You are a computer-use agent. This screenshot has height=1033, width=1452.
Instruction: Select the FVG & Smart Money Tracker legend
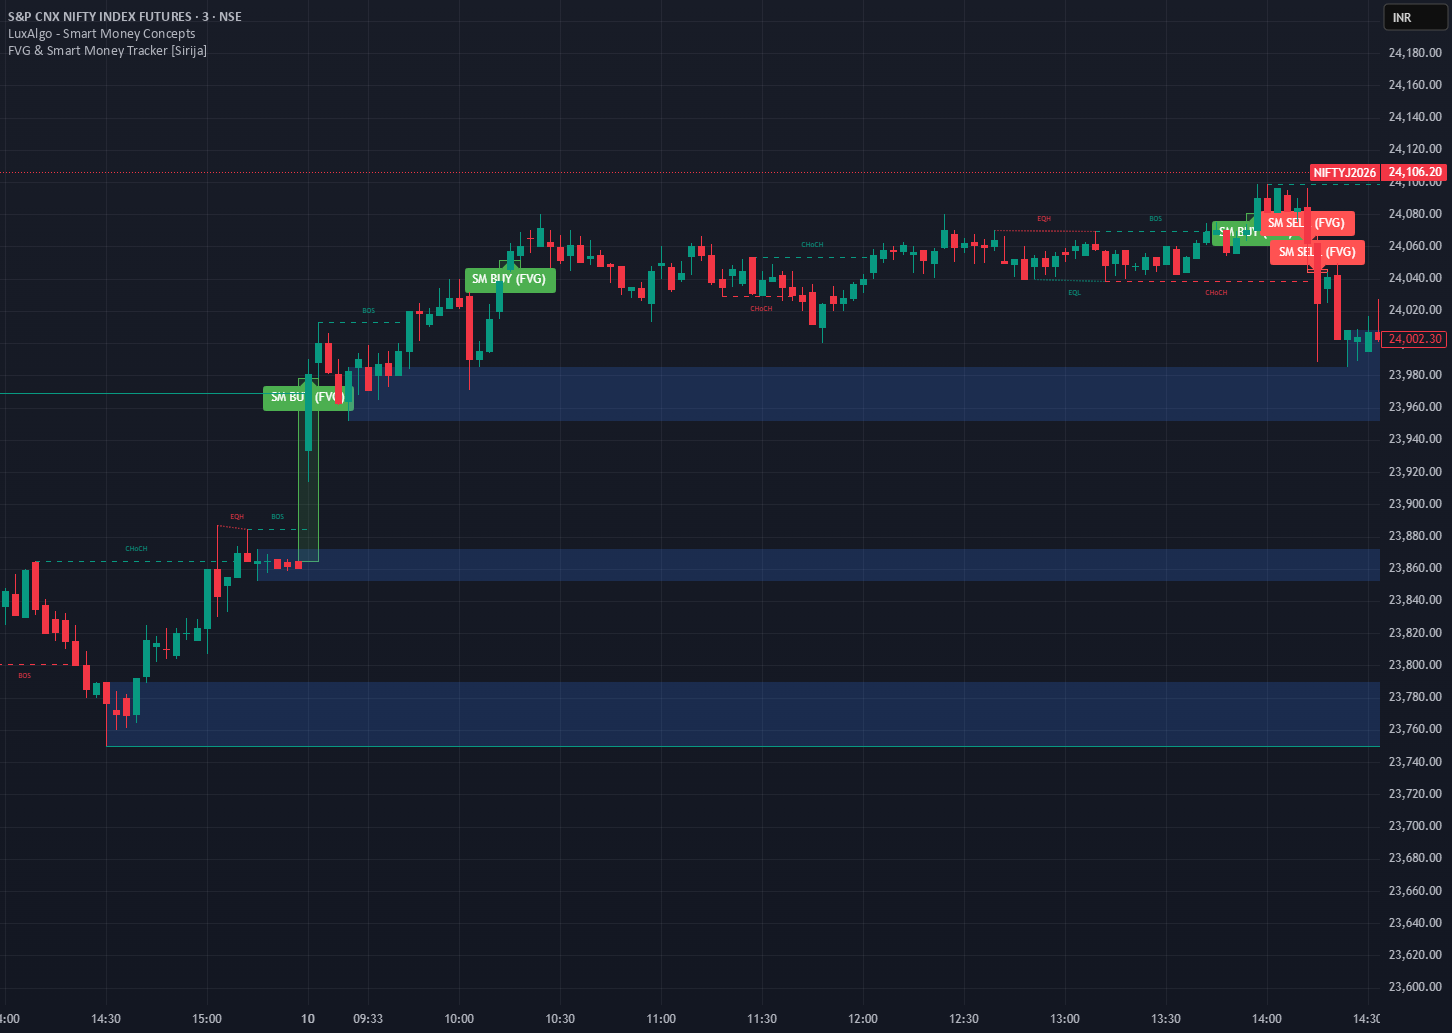click(108, 50)
